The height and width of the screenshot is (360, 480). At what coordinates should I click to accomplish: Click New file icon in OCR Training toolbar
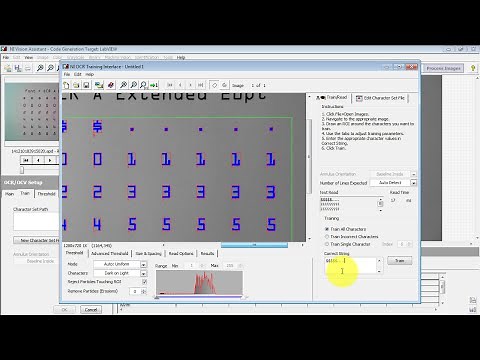pos(66,85)
